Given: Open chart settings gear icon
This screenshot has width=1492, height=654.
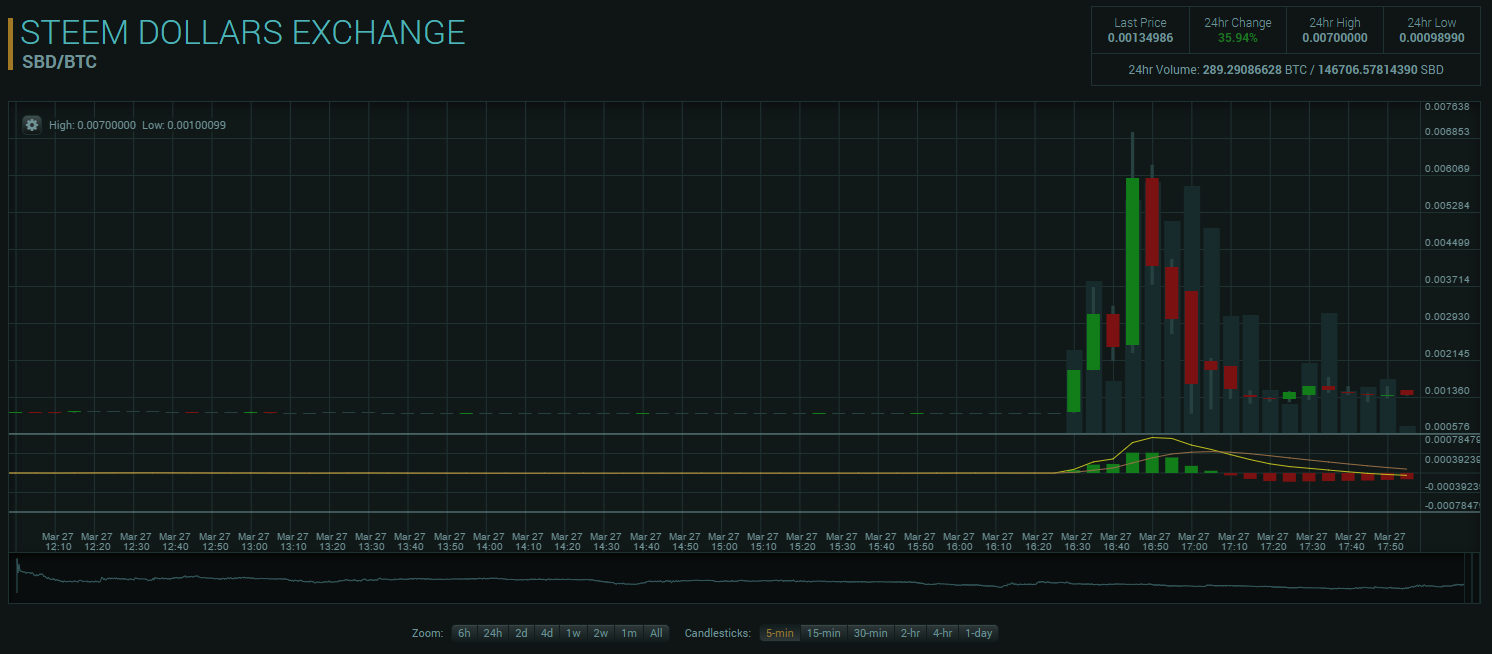Looking at the screenshot, I should coord(32,125).
